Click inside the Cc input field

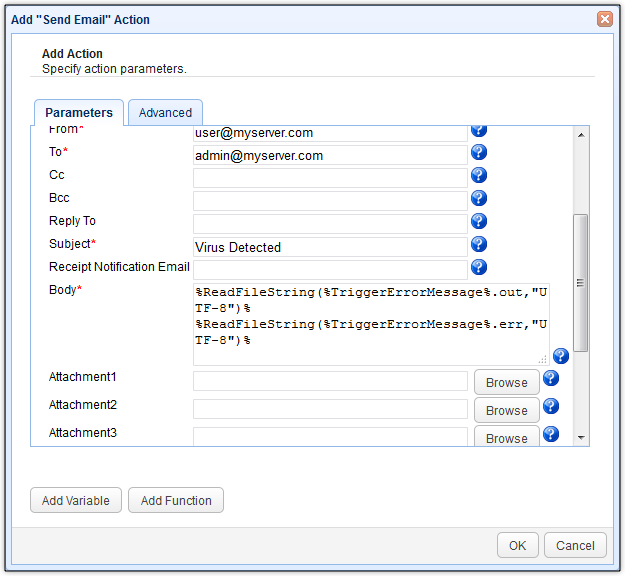[330, 177]
